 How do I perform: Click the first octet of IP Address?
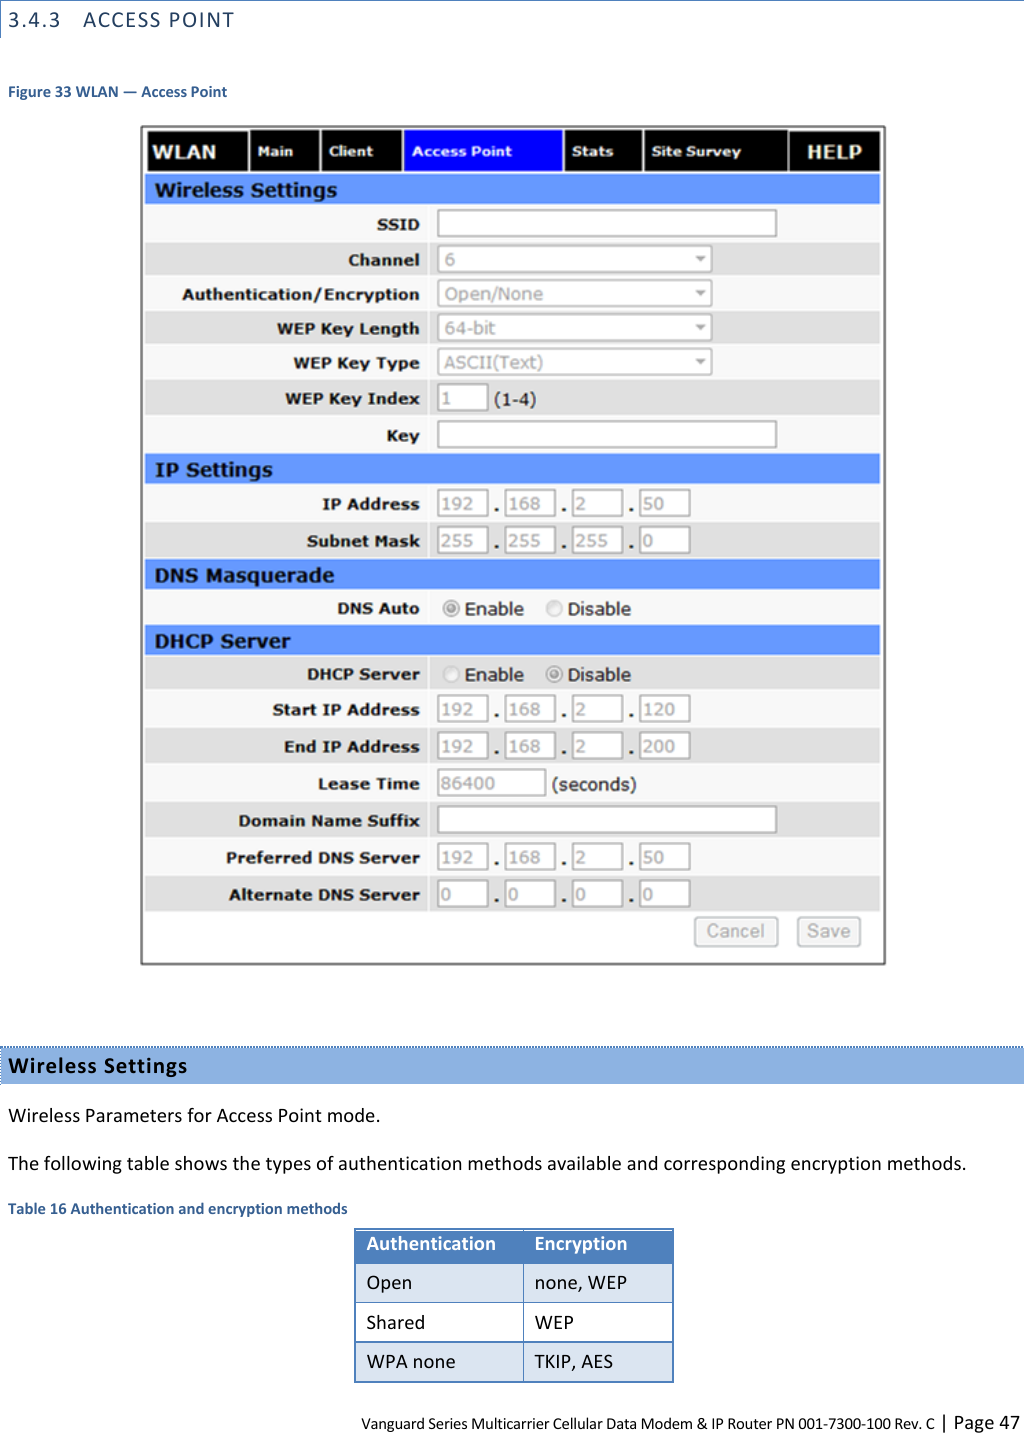point(463,503)
